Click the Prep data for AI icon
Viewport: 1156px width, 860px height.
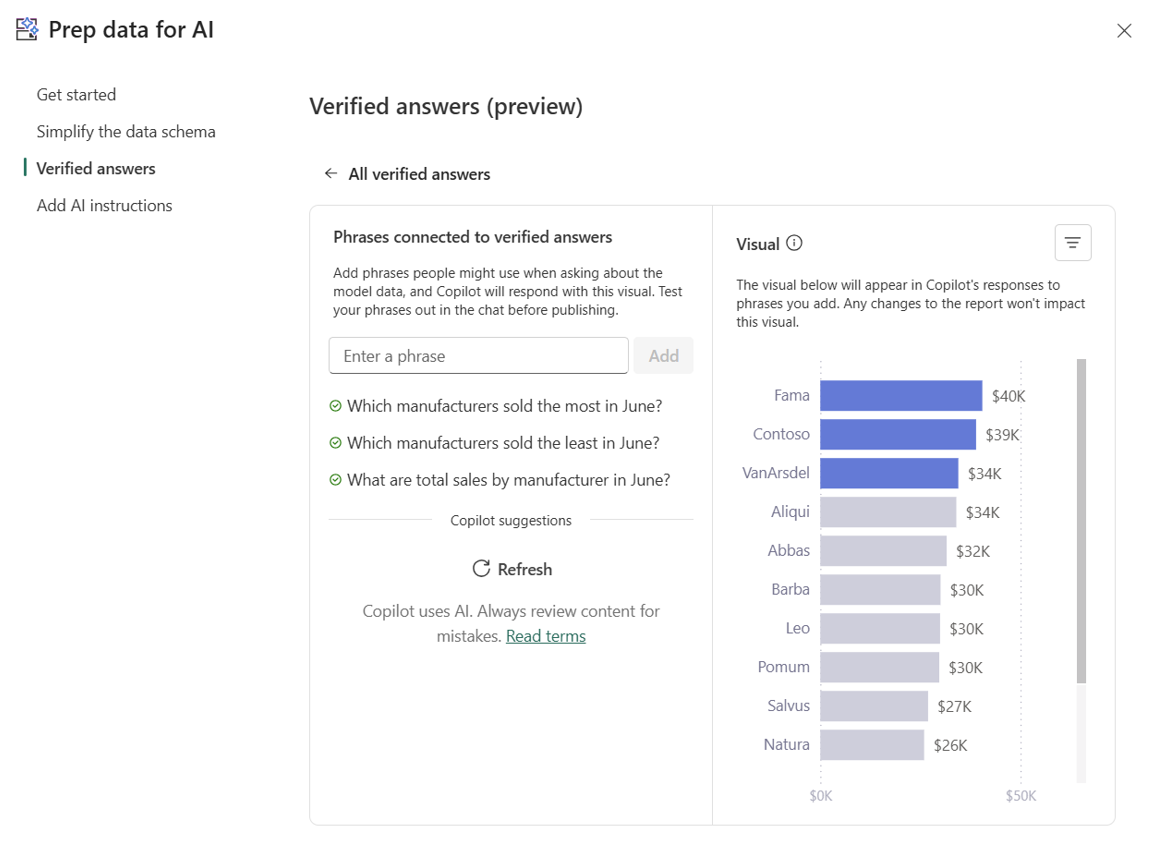pyautogui.click(x=27, y=30)
